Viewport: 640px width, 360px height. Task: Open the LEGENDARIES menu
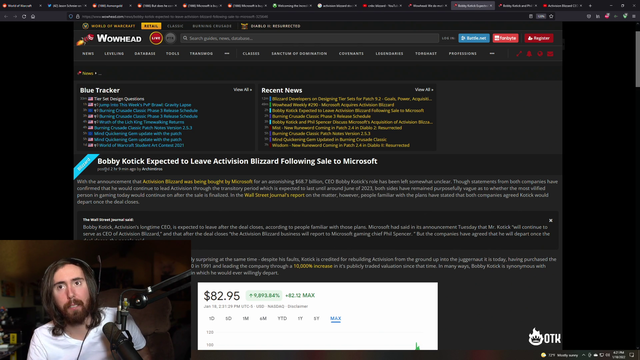tap(389, 53)
